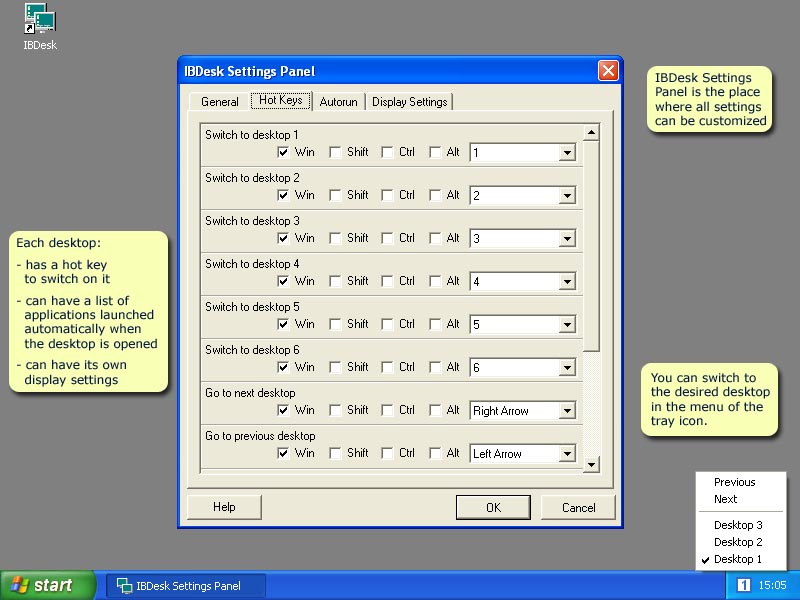Confirm settings with the OK button

coord(493,507)
